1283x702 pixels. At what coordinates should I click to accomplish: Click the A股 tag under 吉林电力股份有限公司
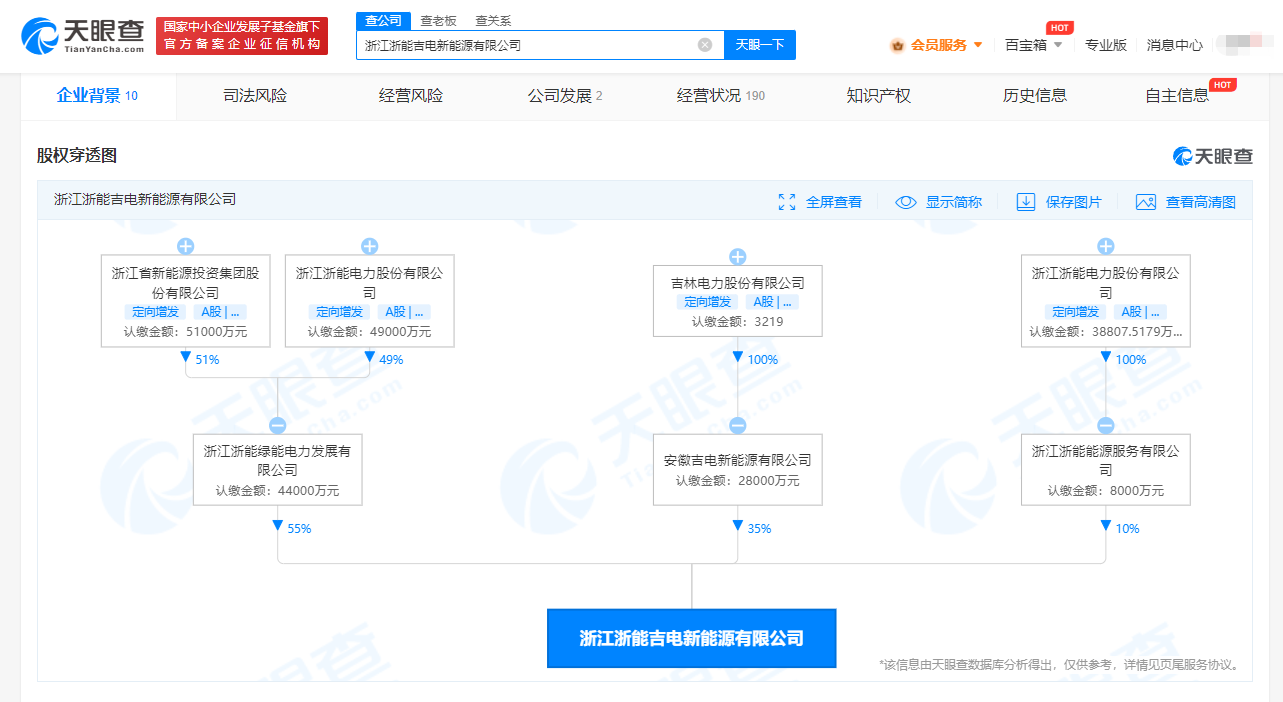point(771,302)
